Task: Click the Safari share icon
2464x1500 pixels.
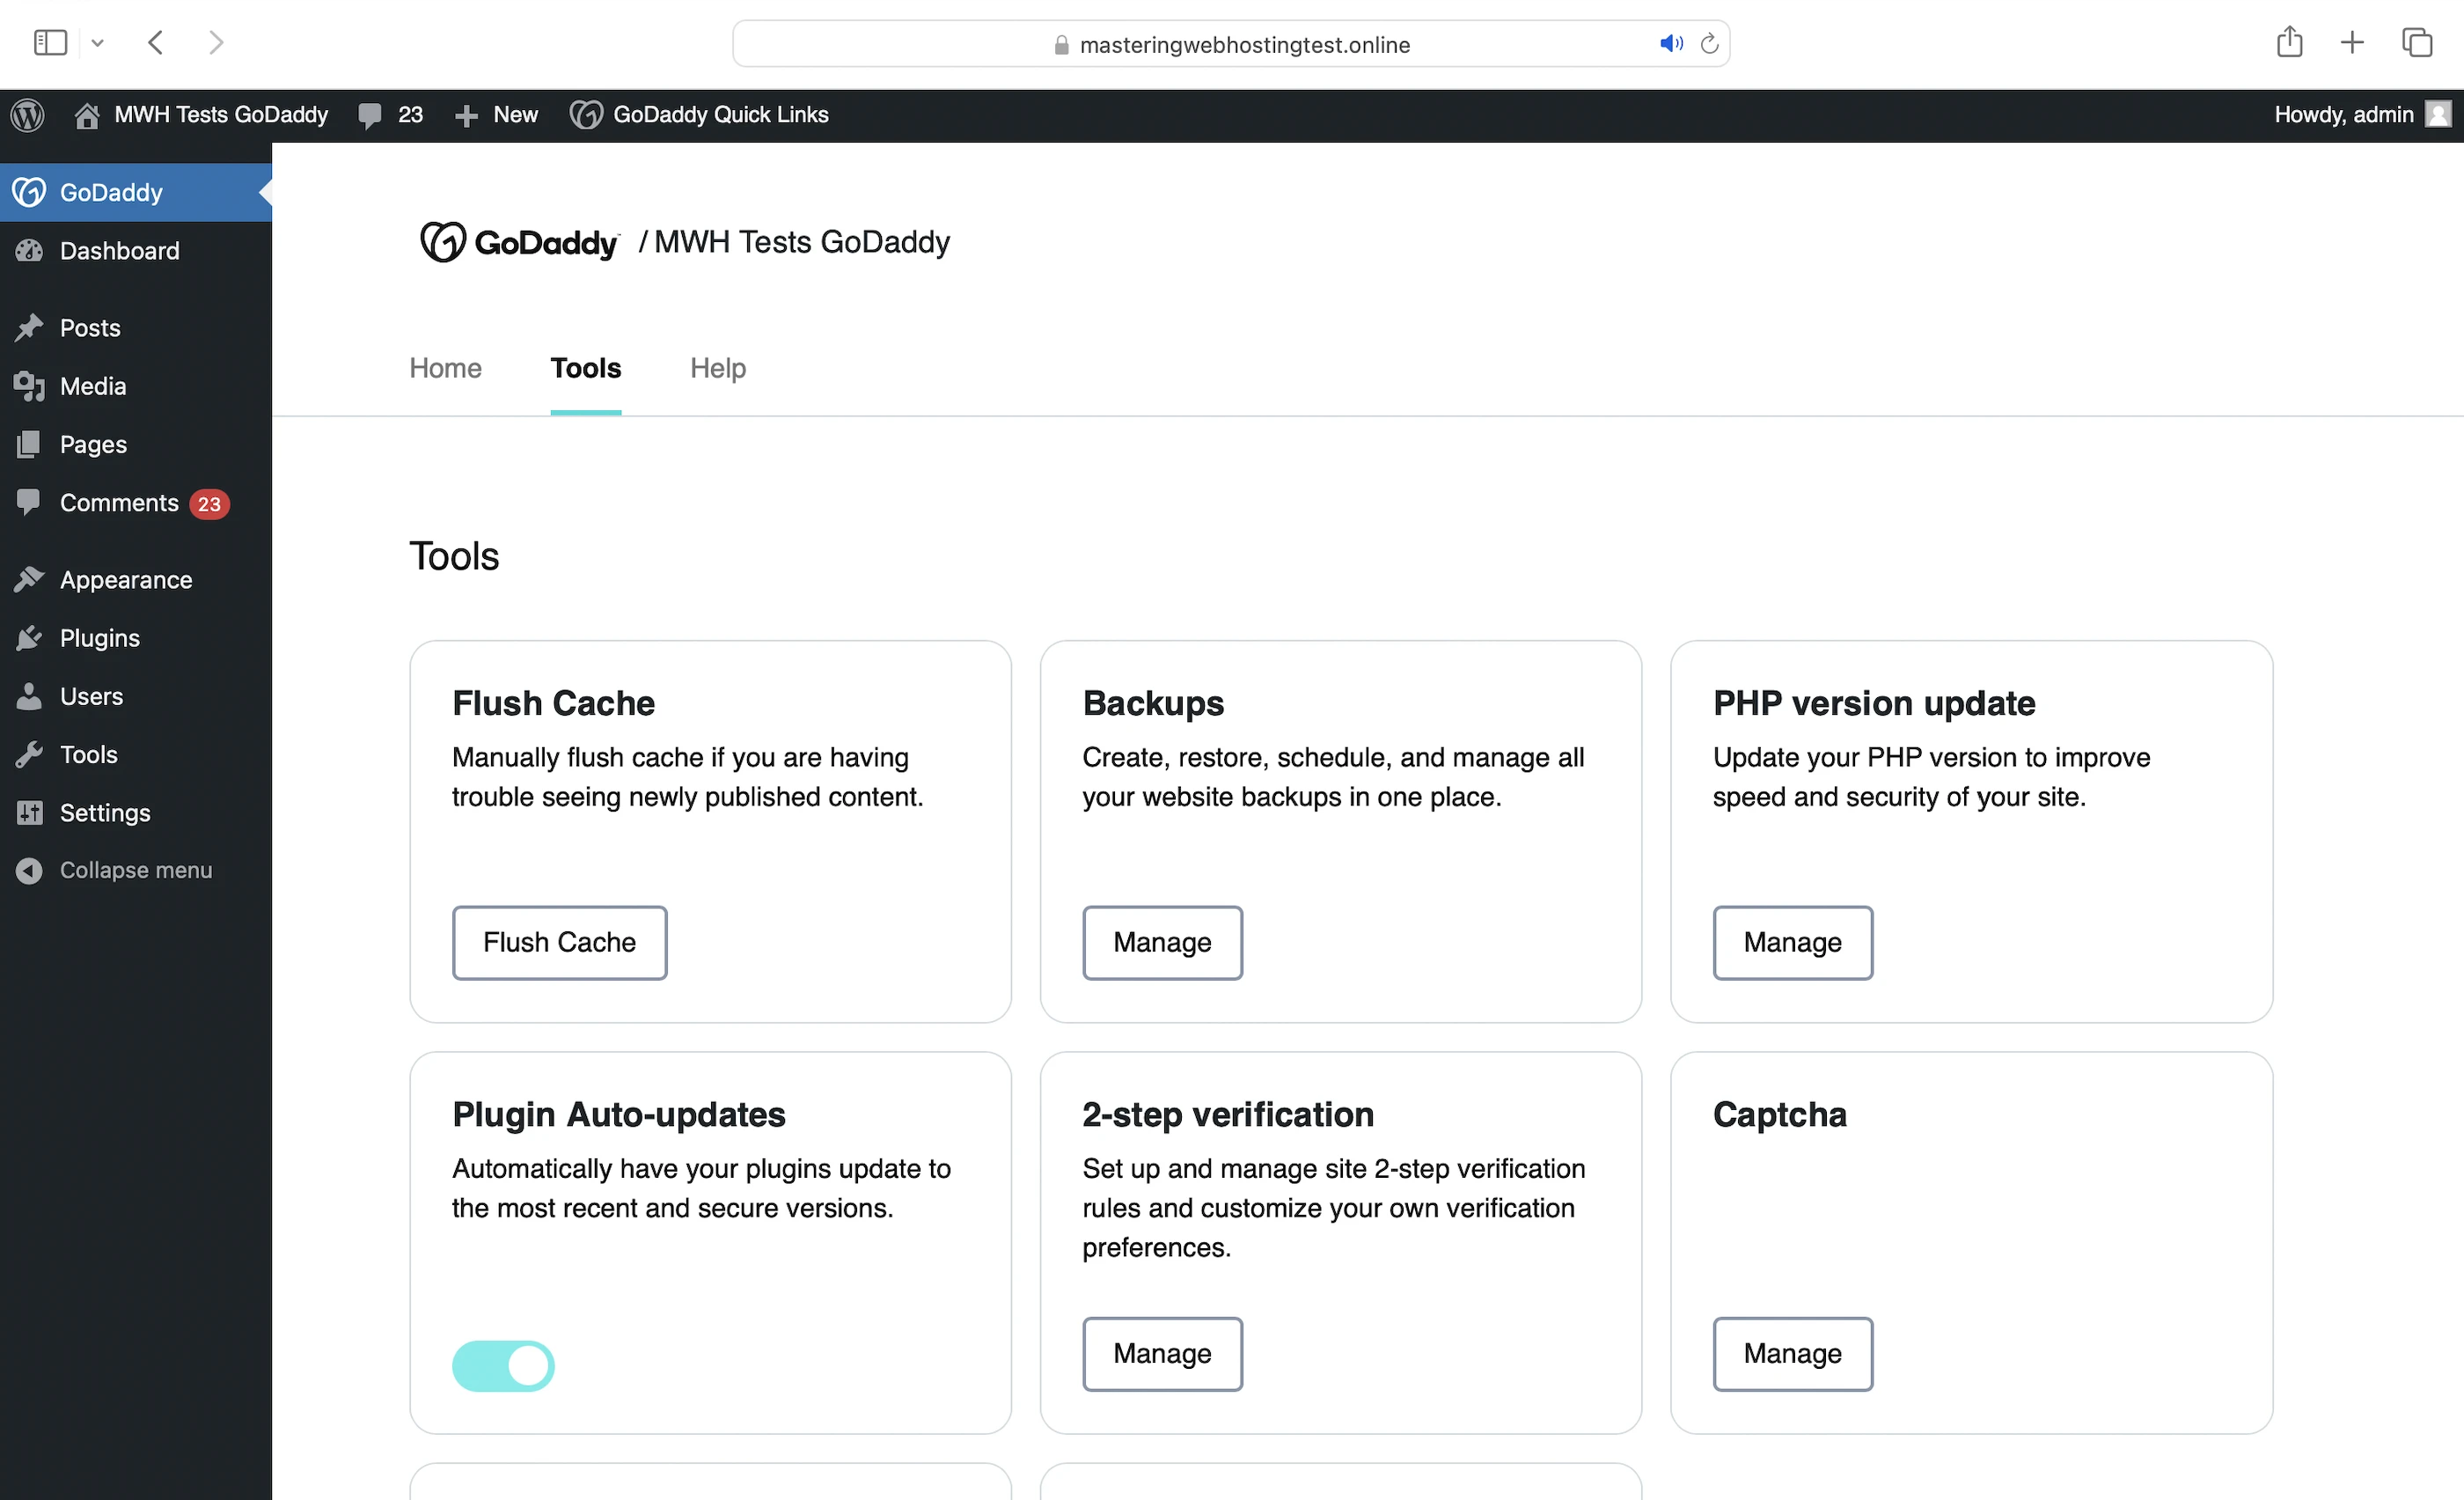Action: 2288,43
